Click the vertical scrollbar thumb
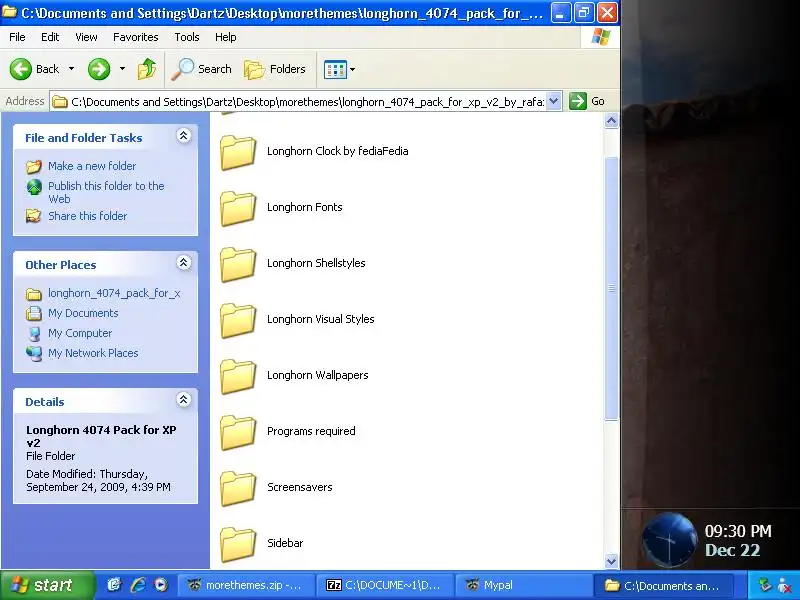The height and width of the screenshot is (600, 800). (x=611, y=289)
